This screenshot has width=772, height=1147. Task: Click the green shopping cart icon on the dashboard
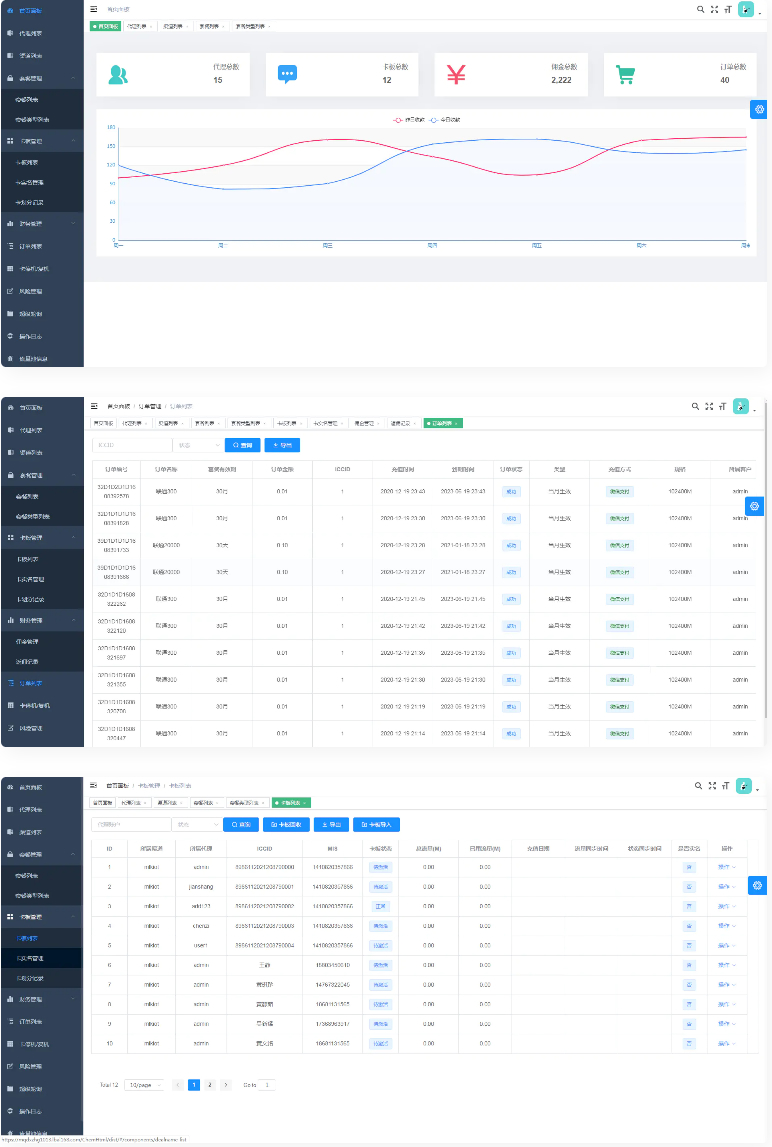pyautogui.click(x=625, y=74)
